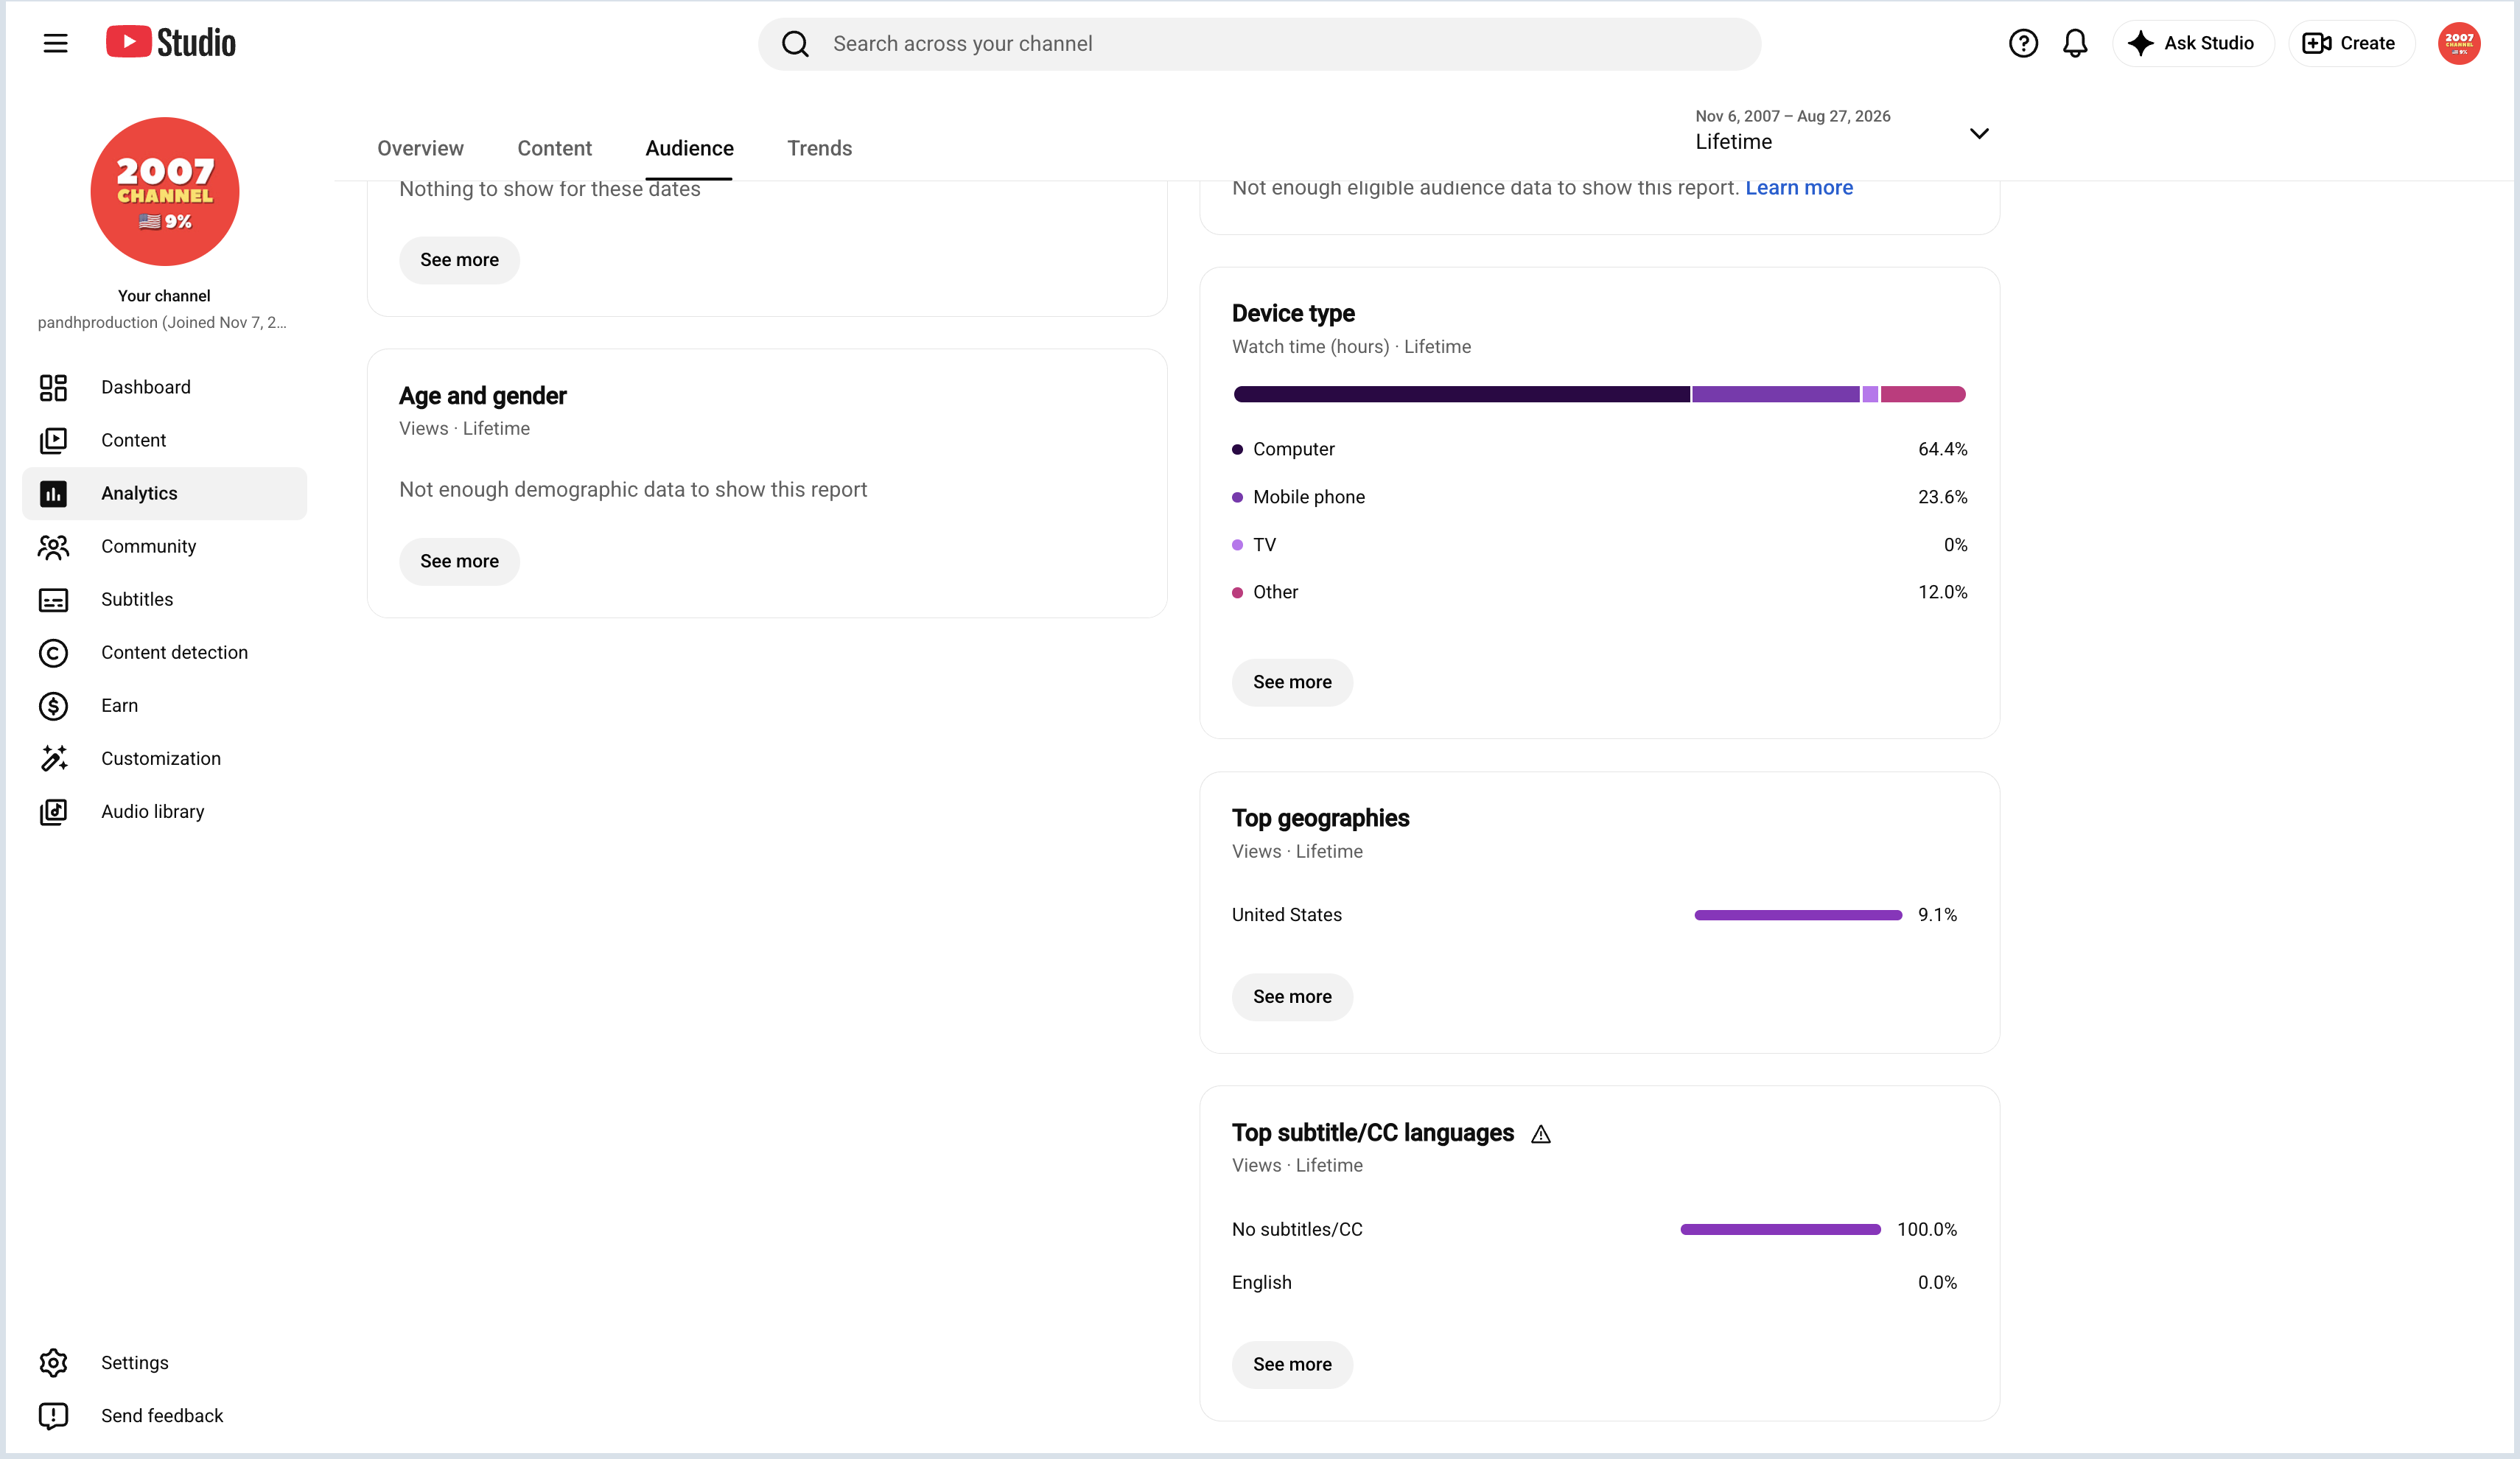Open the Dashboard sidebar icon
Screen dimensions: 2520x1459
(x=53, y=387)
